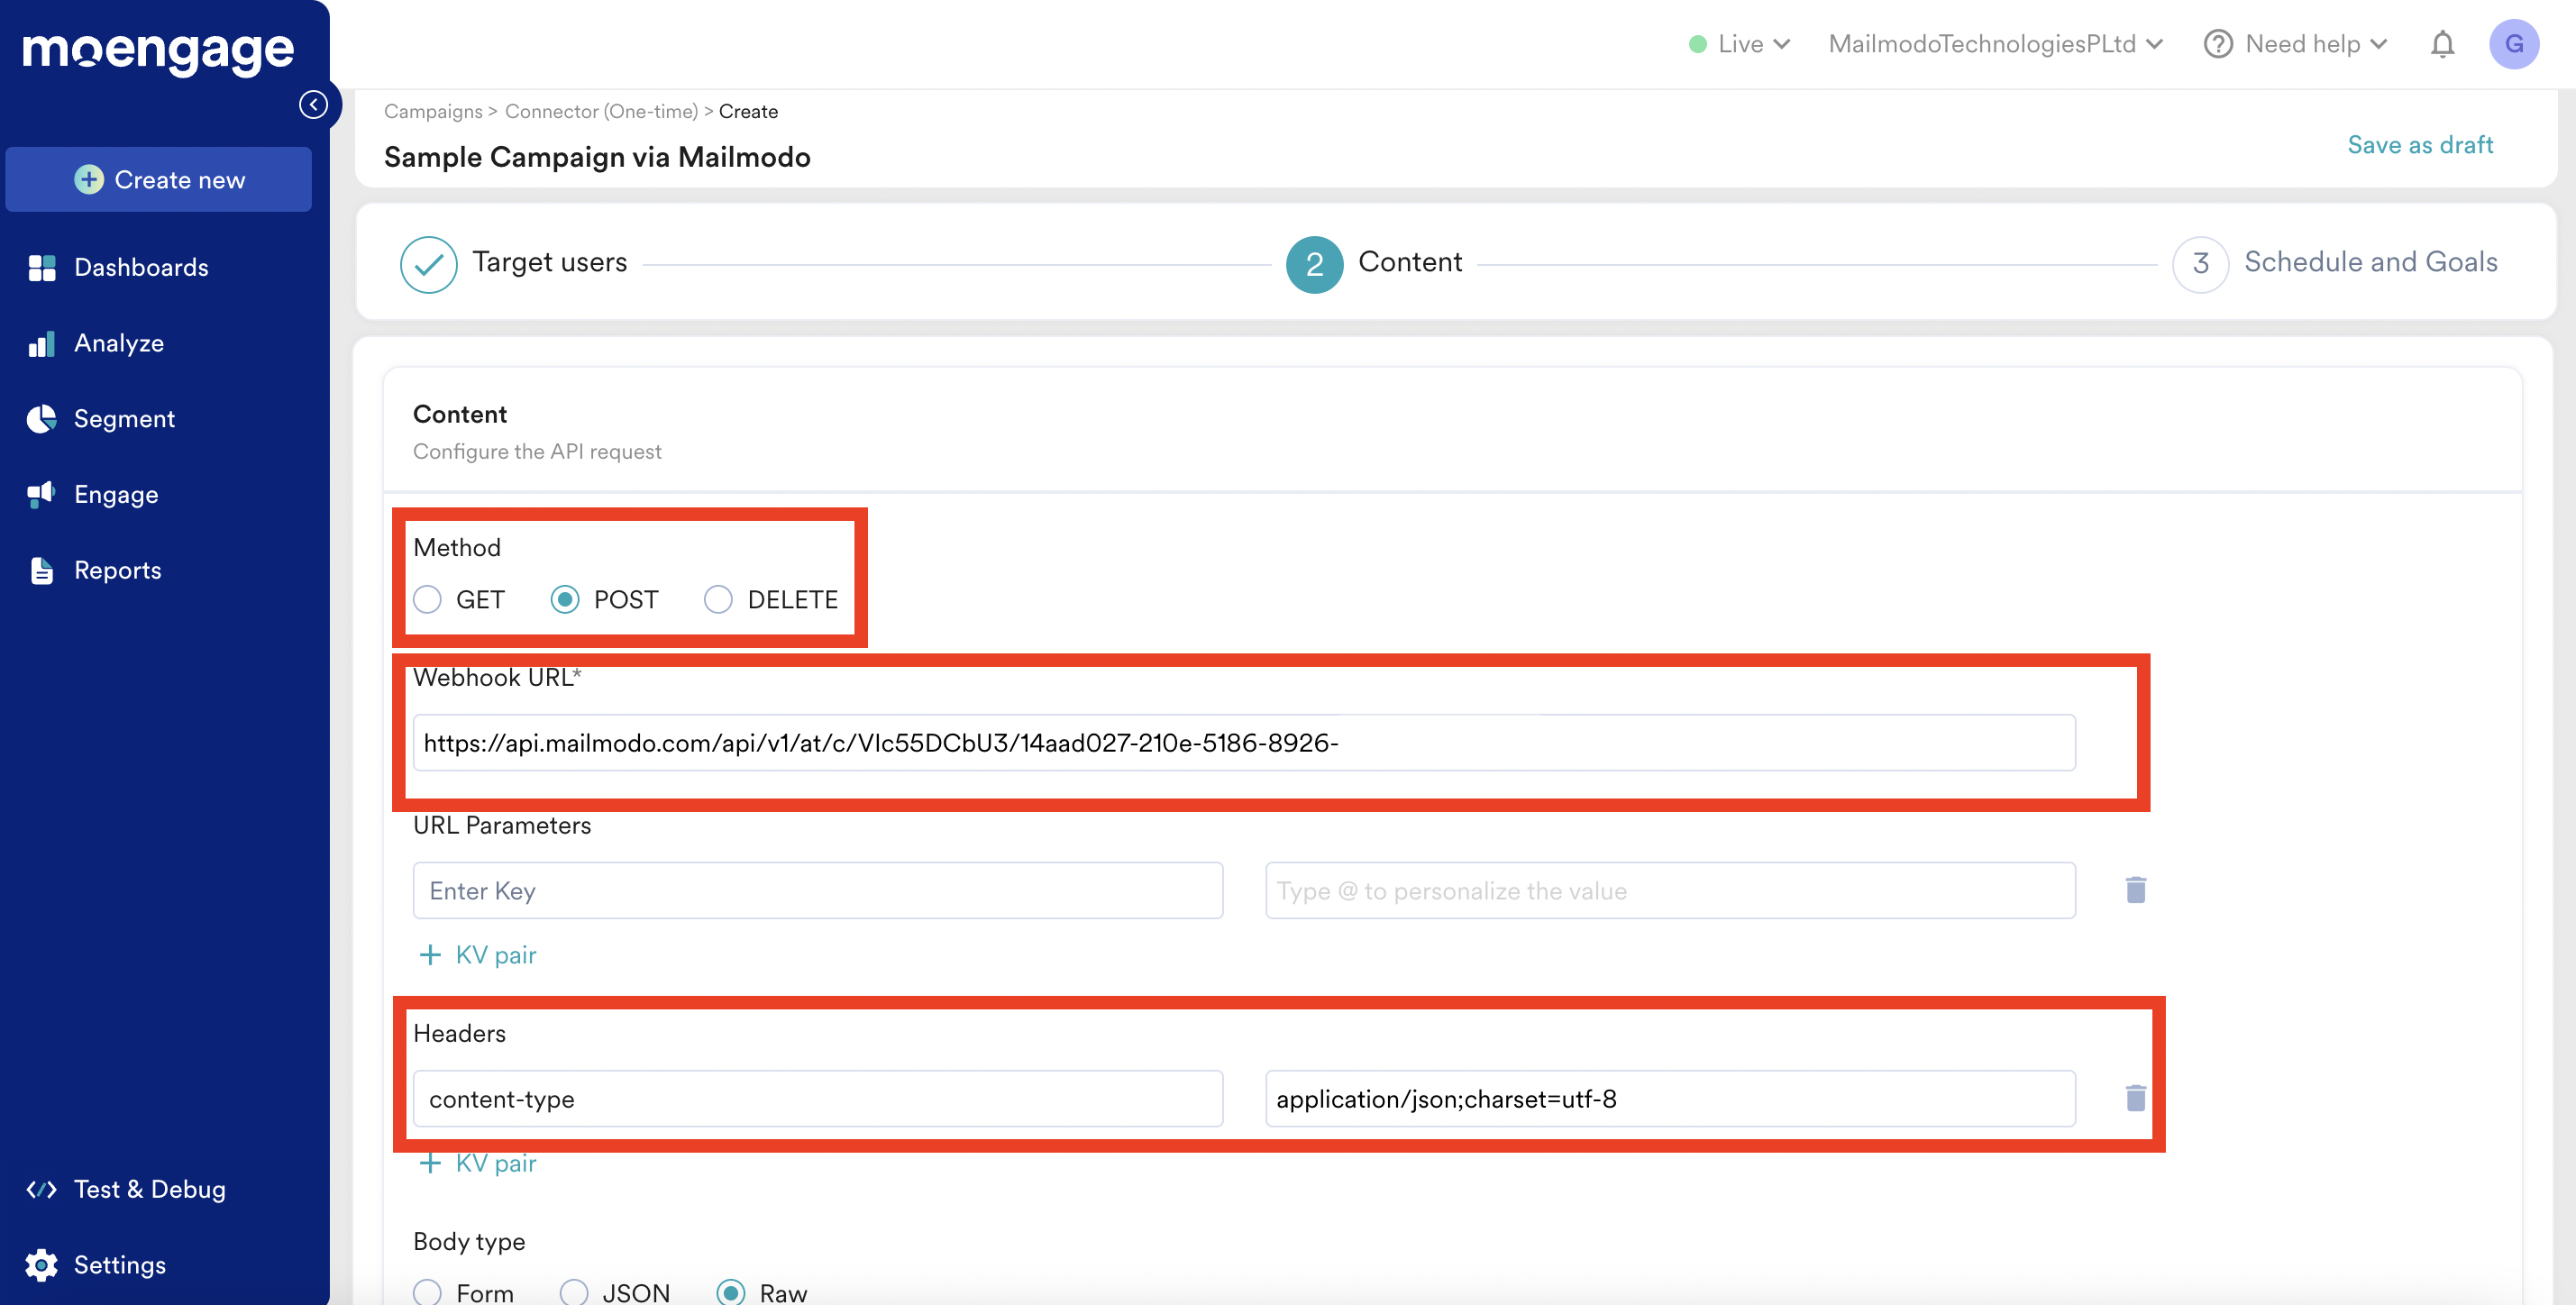The width and height of the screenshot is (2576, 1305).
Task: Click the Analyze bar chart icon
Action: click(x=42, y=343)
